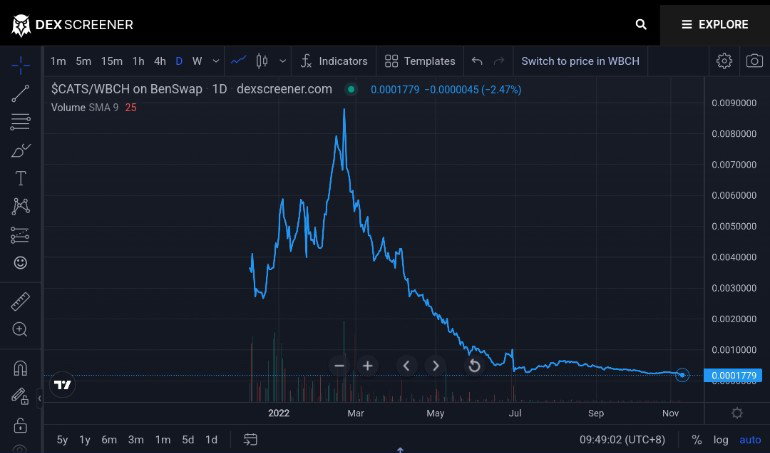Reset the chart view
This screenshot has height=453, width=770.
pos(474,366)
